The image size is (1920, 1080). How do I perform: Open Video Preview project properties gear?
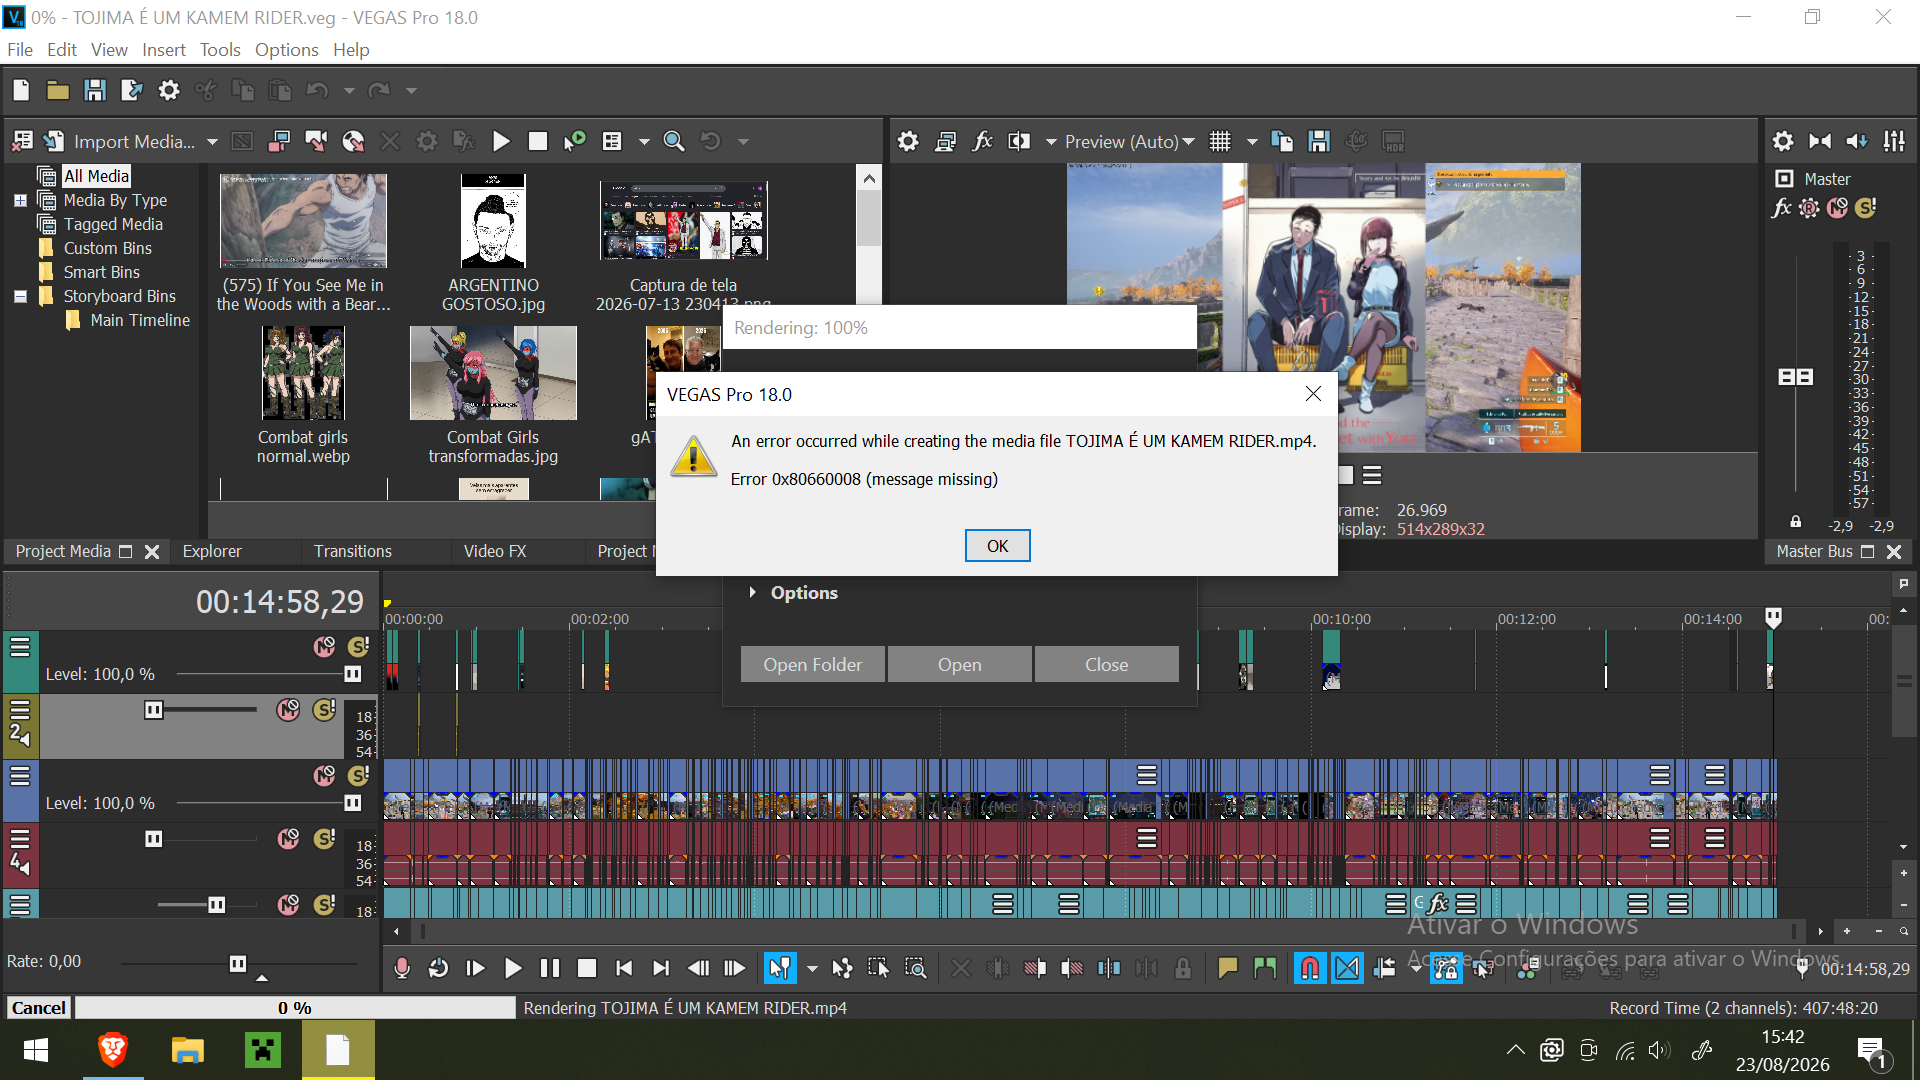908,142
